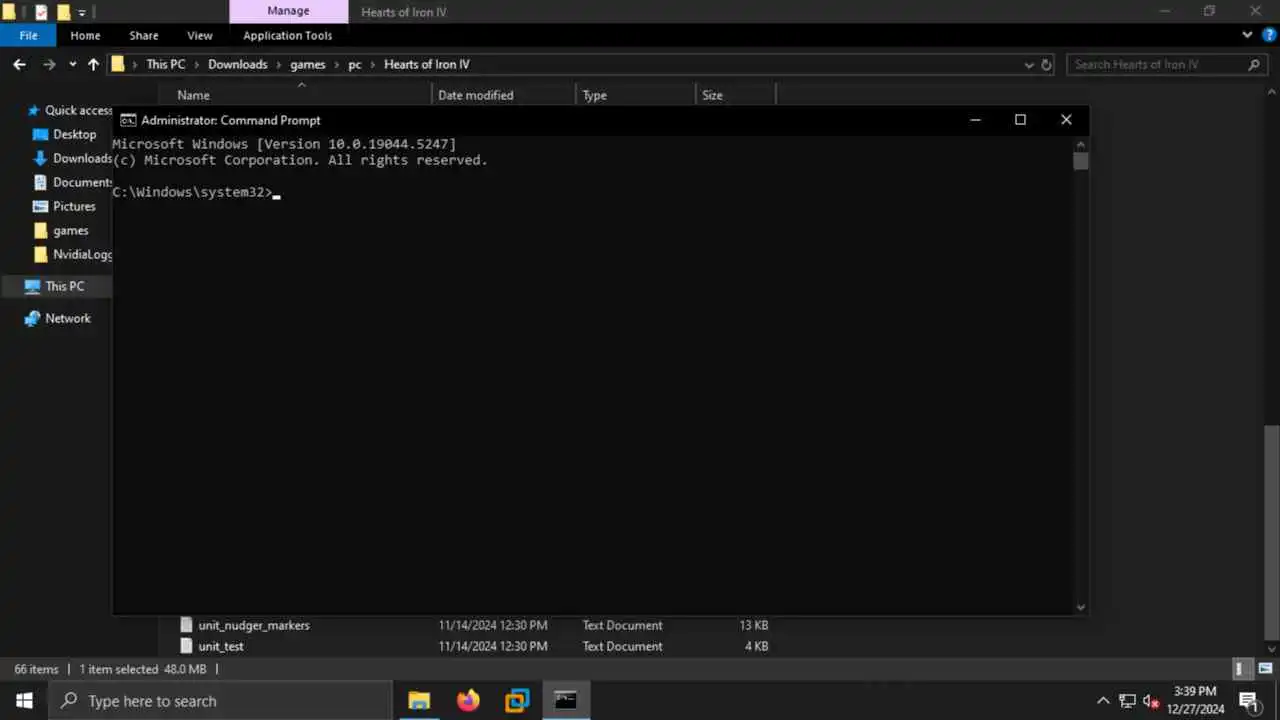Sort files by Date modified column

click(x=504, y=95)
